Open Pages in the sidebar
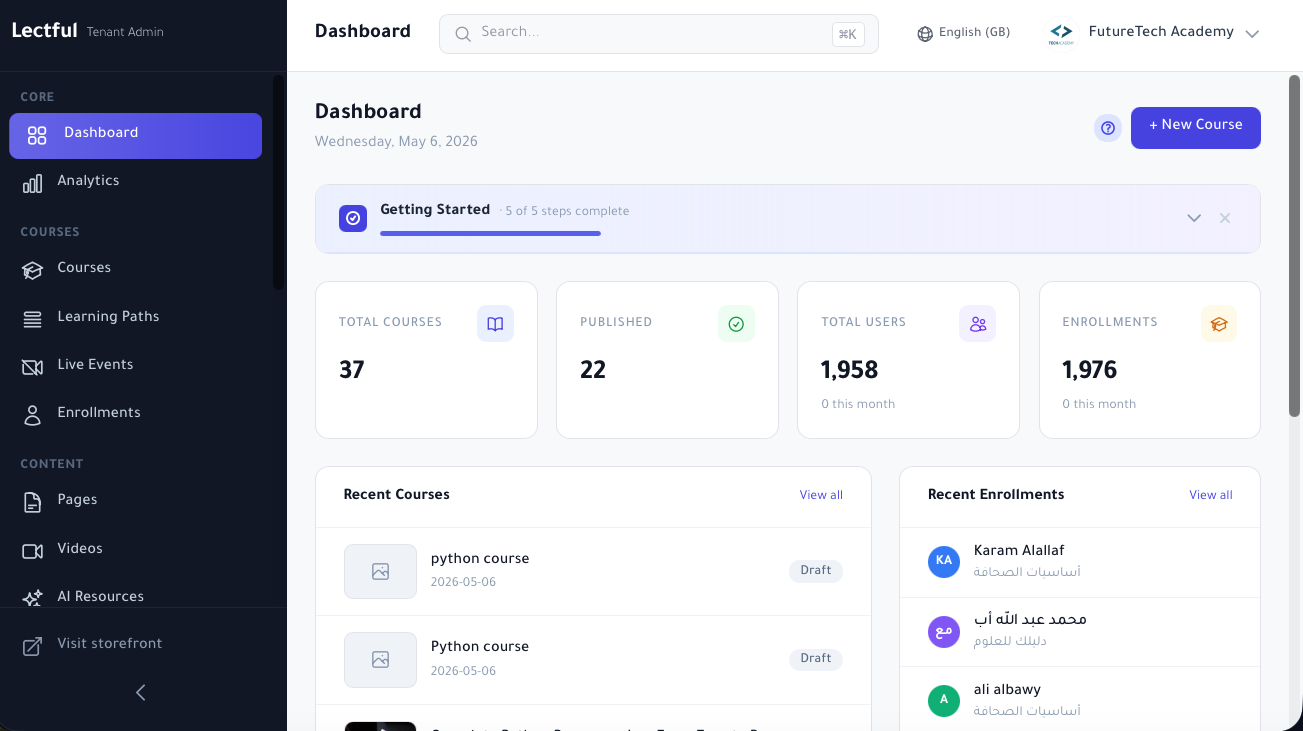Screen dimensions: 1303x731 click(x=136, y=502)
